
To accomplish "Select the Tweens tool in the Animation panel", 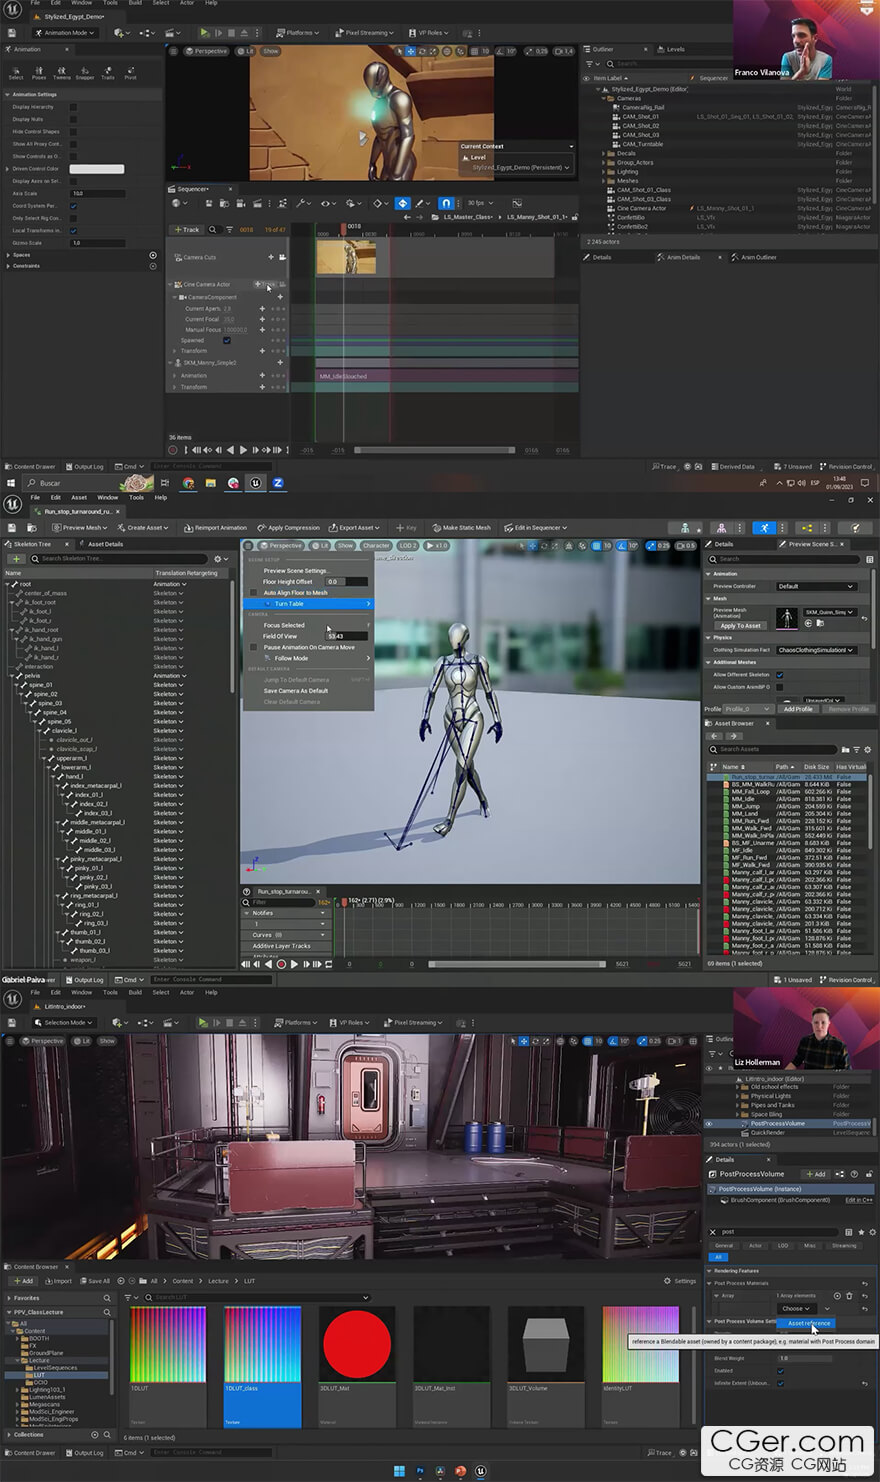I will (x=62, y=72).
